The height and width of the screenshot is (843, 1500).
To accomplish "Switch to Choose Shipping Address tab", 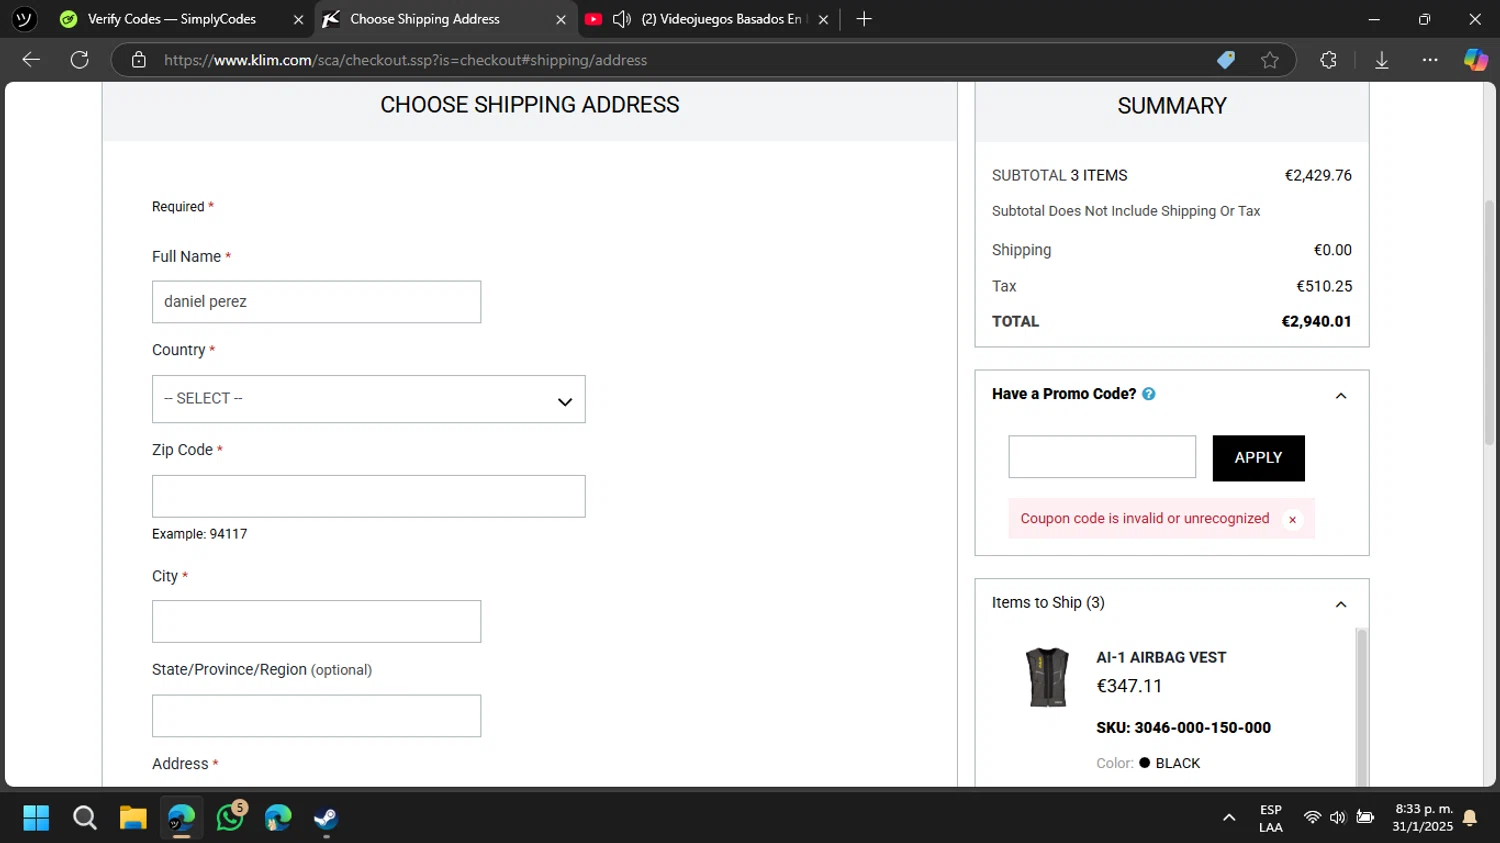I will point(425,19).
